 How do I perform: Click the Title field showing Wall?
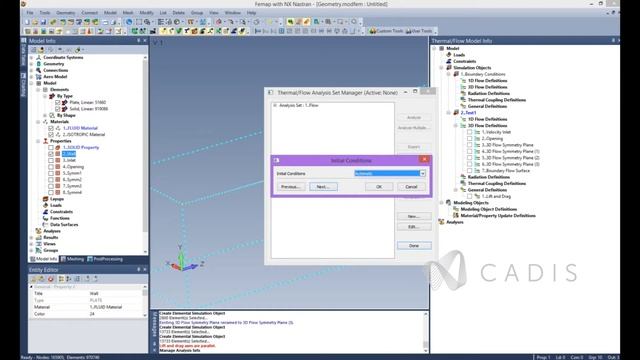click(x=116, y=293)
